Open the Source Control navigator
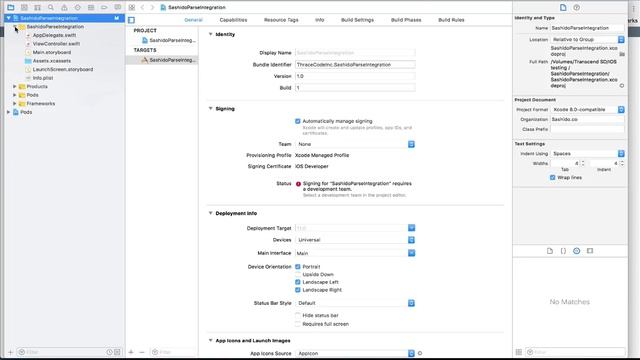 pyautogui.click(x=24, y=7)
